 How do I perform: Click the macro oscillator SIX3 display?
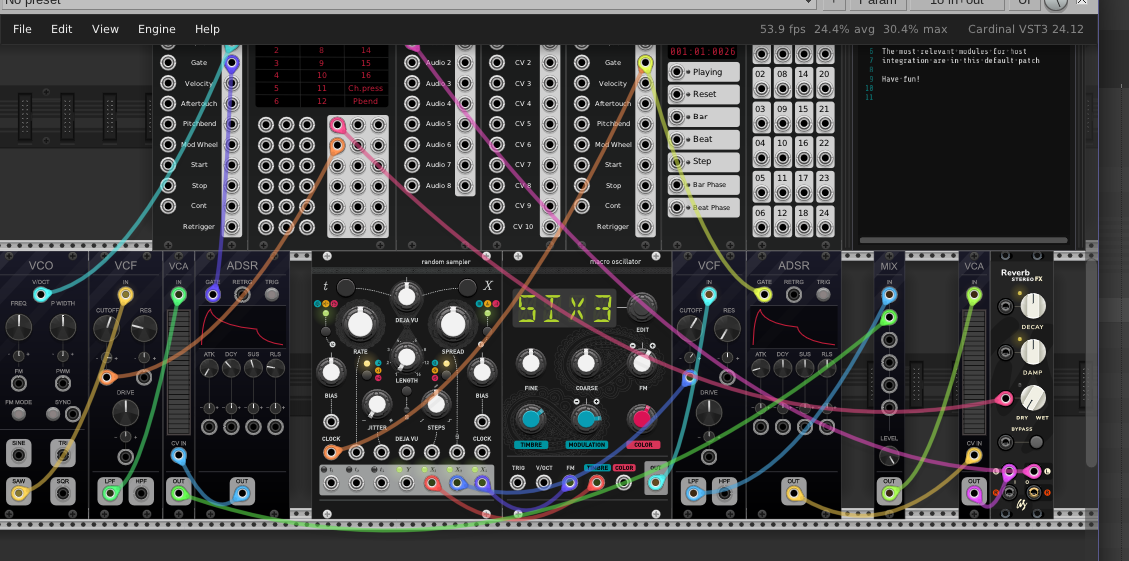pyautogui.click(x=562, y=309)
